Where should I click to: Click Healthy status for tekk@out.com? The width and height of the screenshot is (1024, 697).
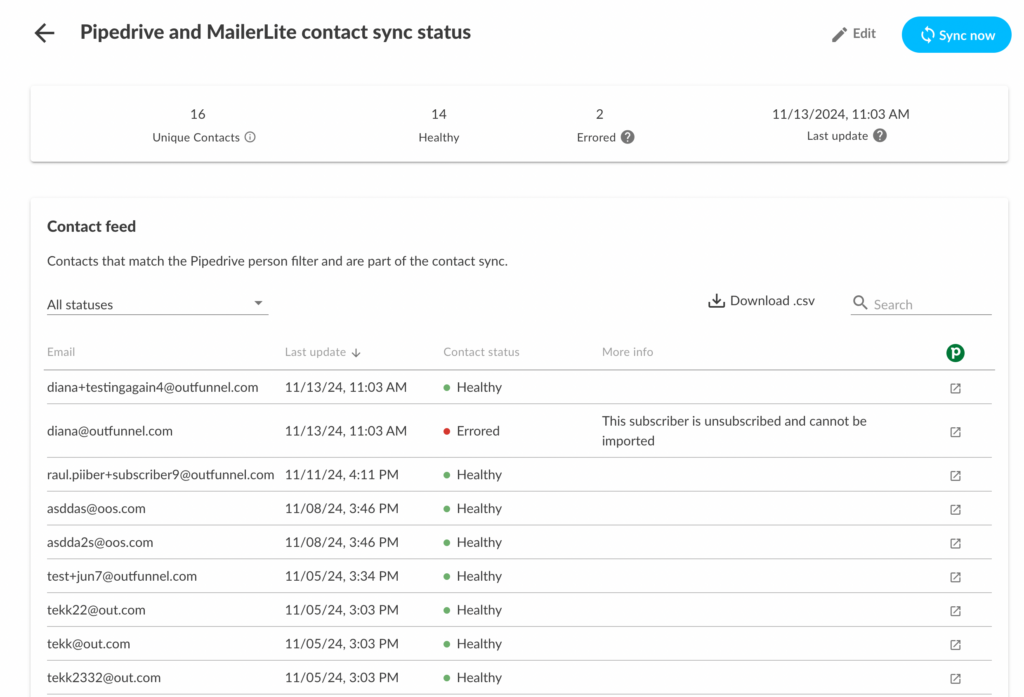[x=473, y=644]
